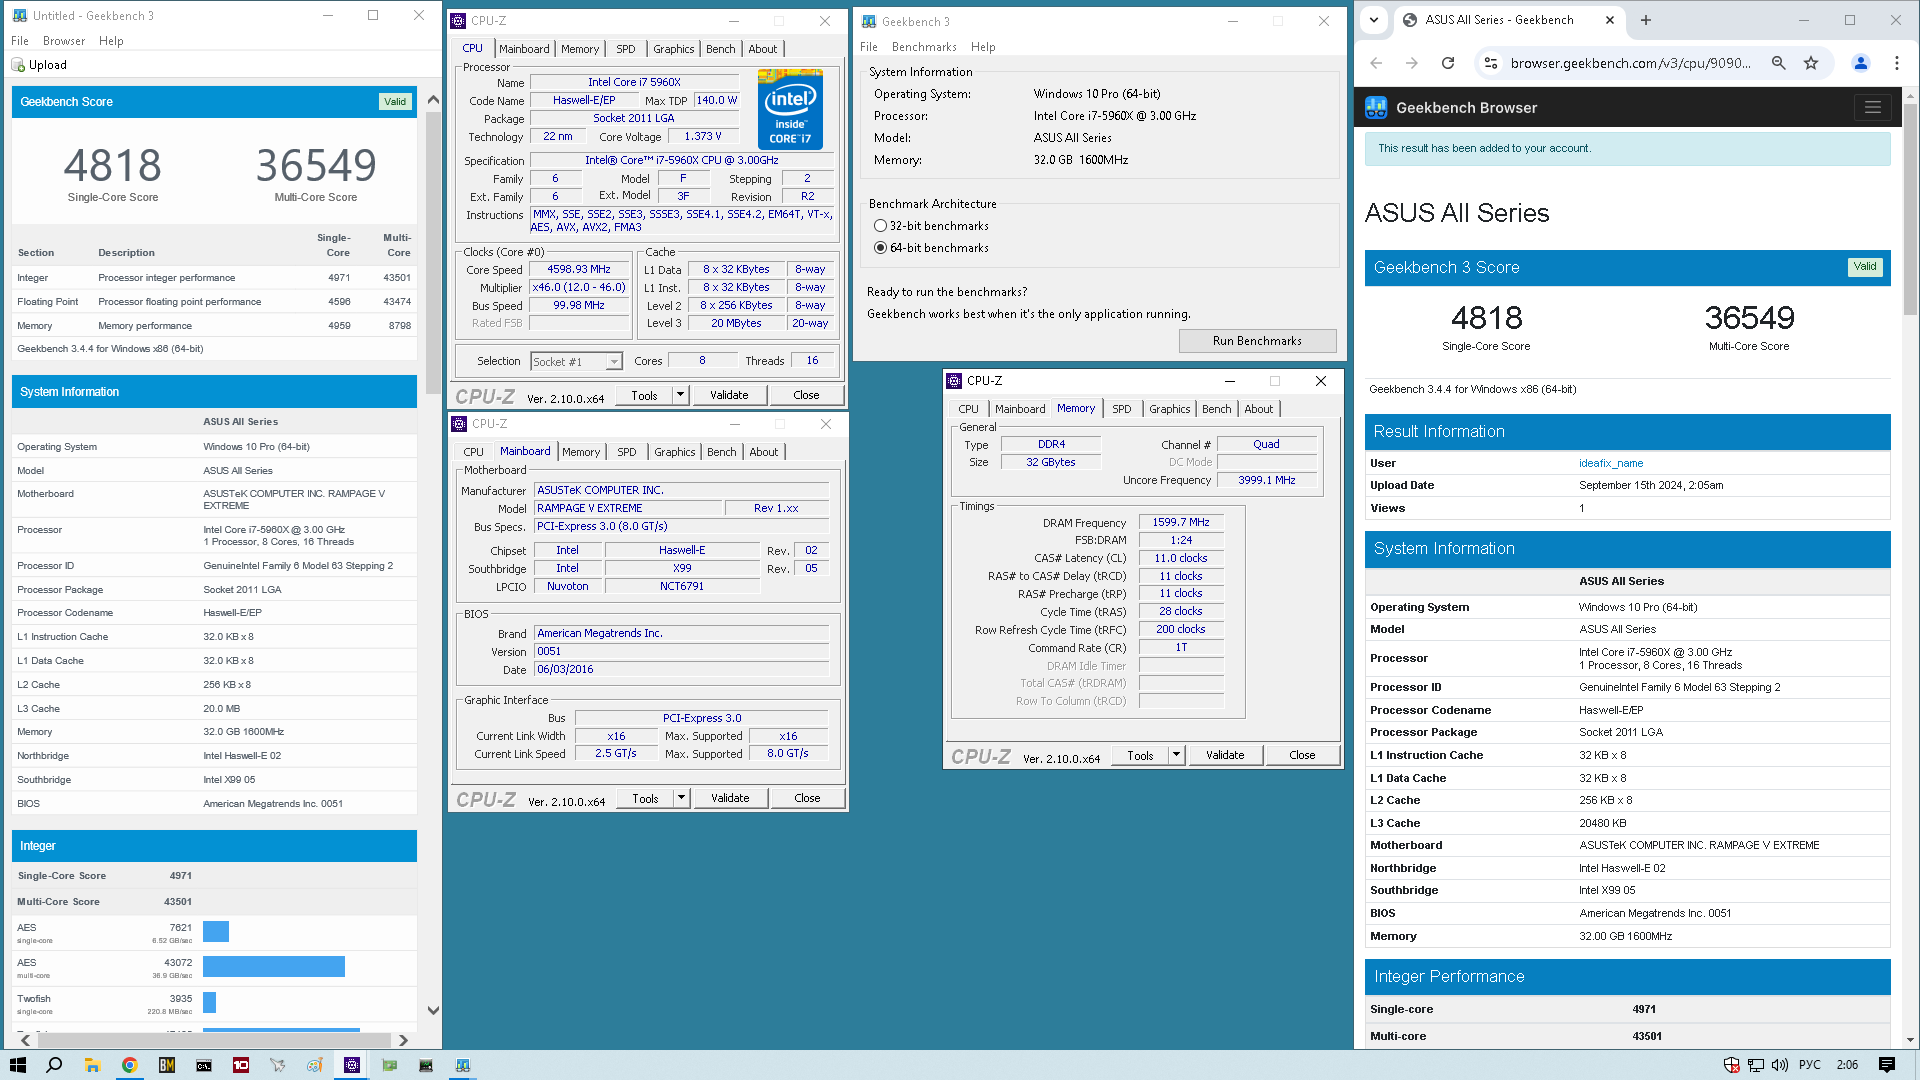Click the Geekbench results vertical scrollbar

(433, 250)
